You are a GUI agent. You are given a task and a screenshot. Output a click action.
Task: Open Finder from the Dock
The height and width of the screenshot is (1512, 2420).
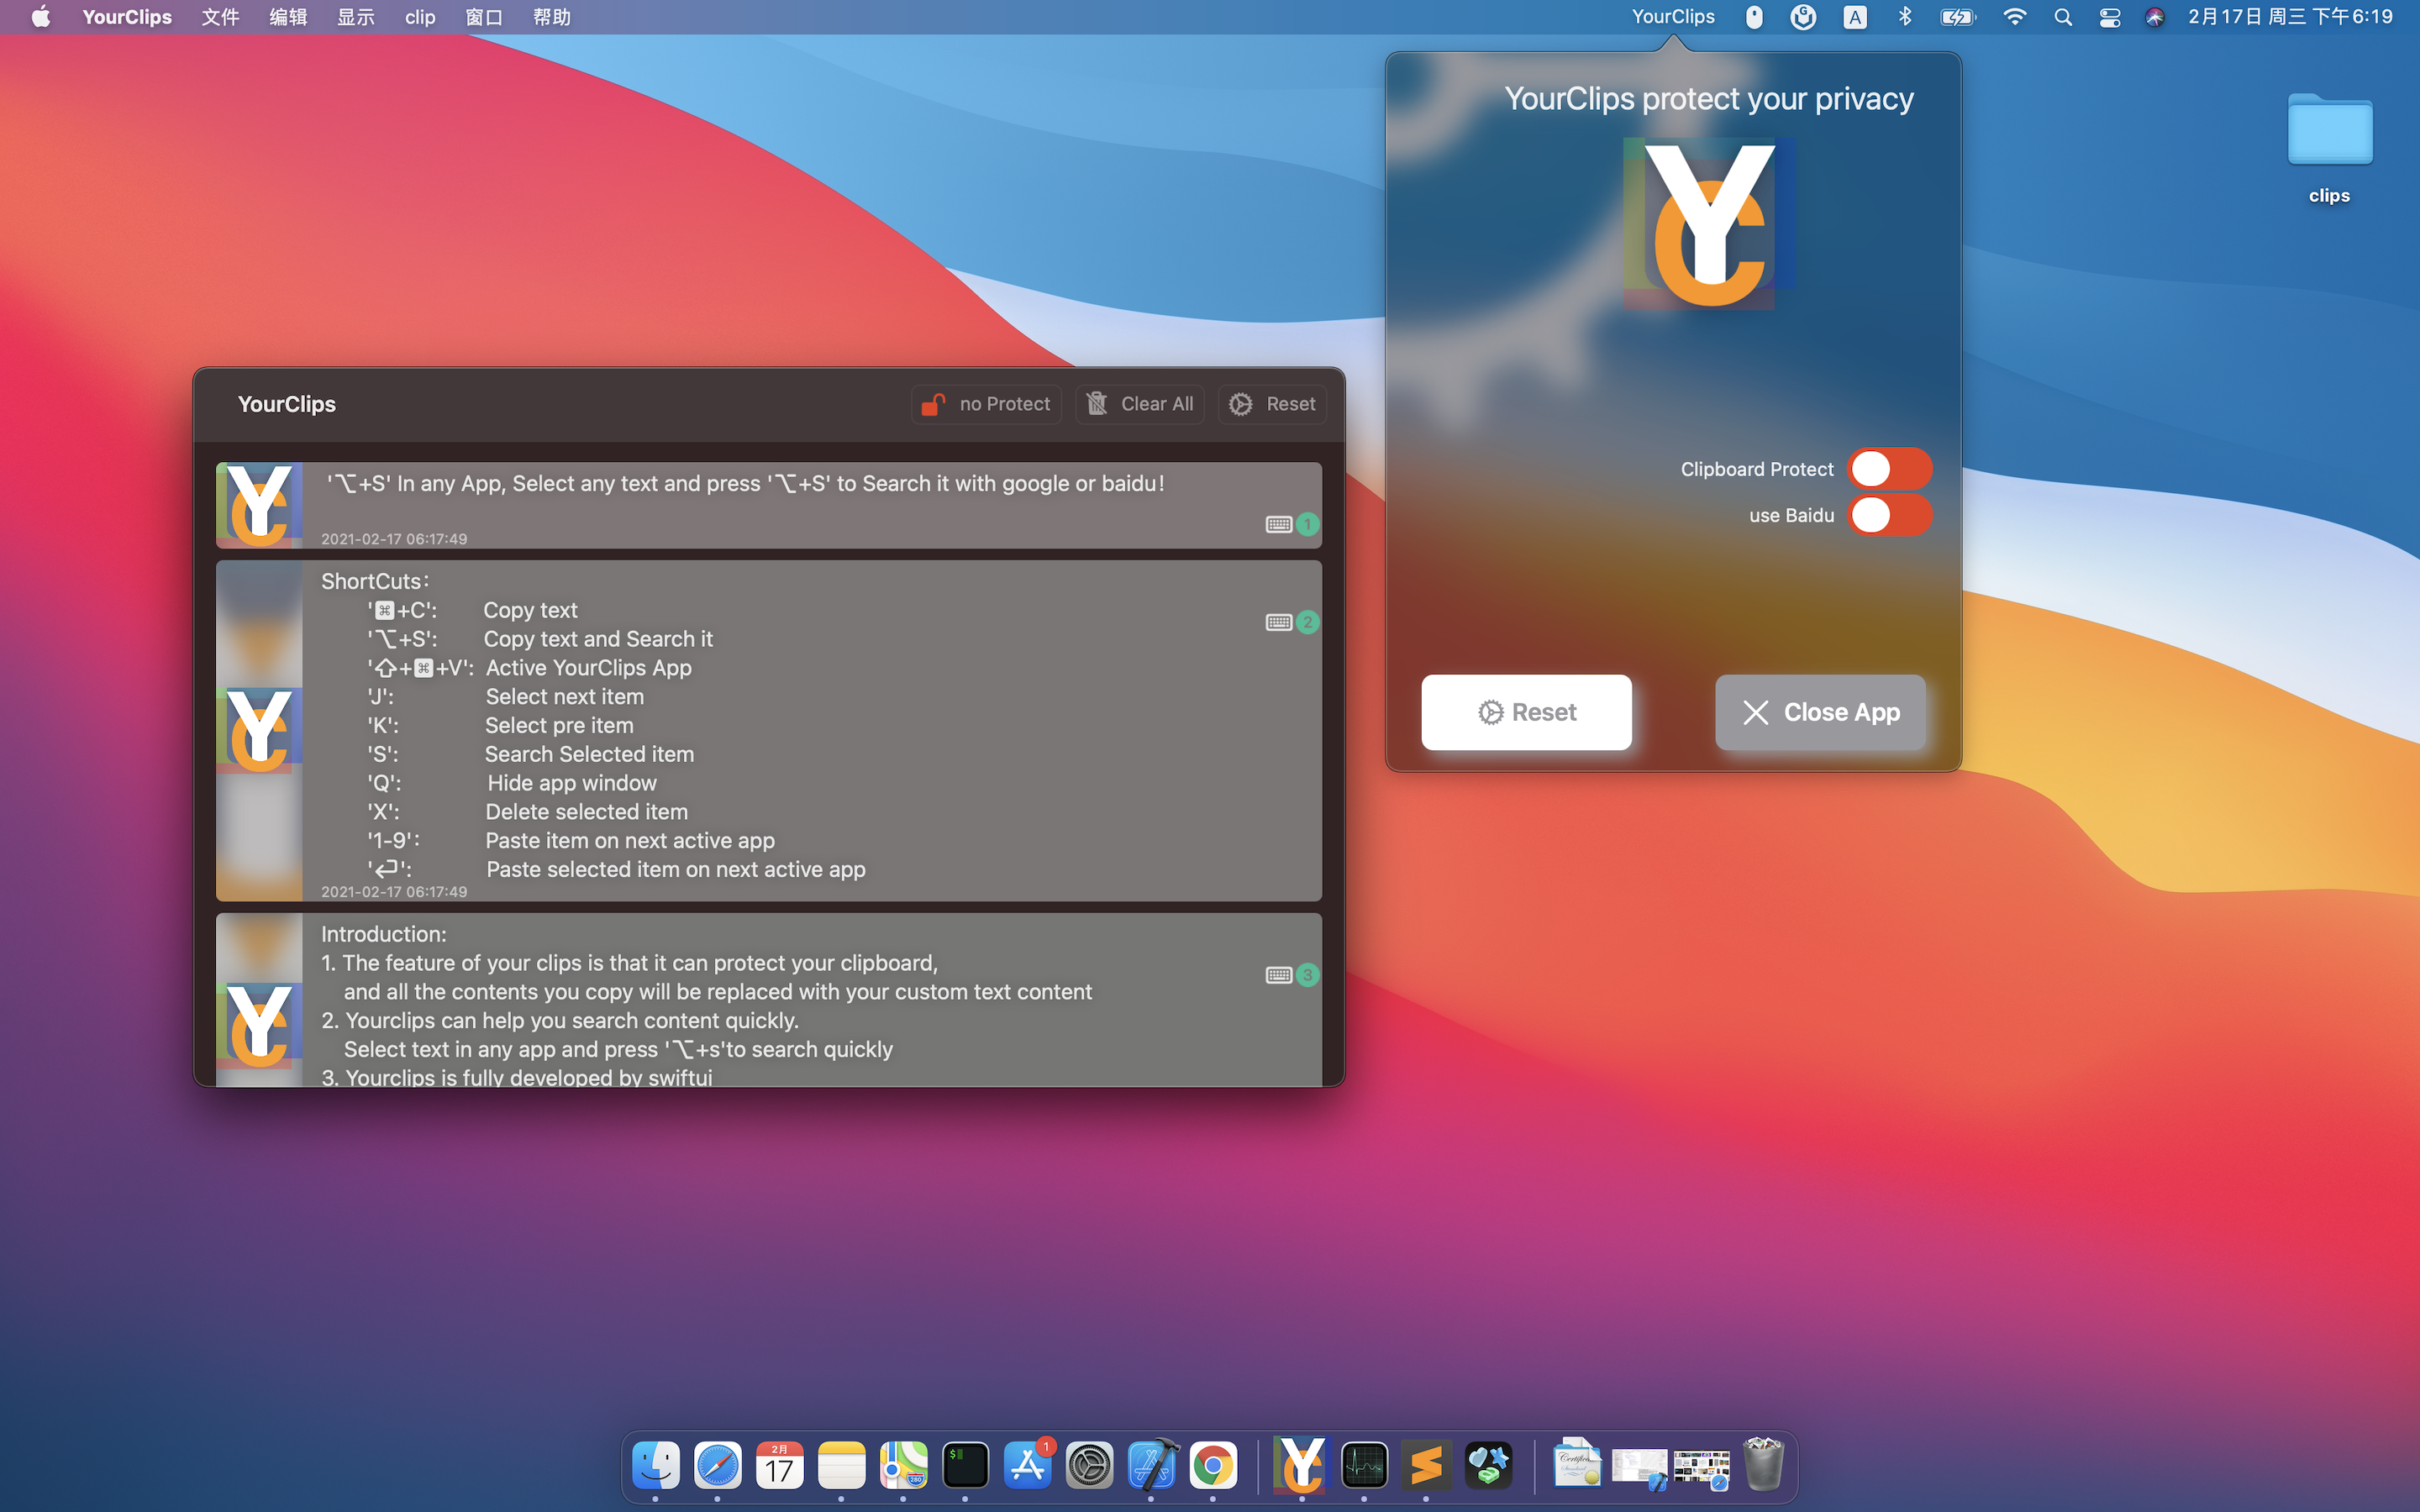click(x=656, y=1466)
